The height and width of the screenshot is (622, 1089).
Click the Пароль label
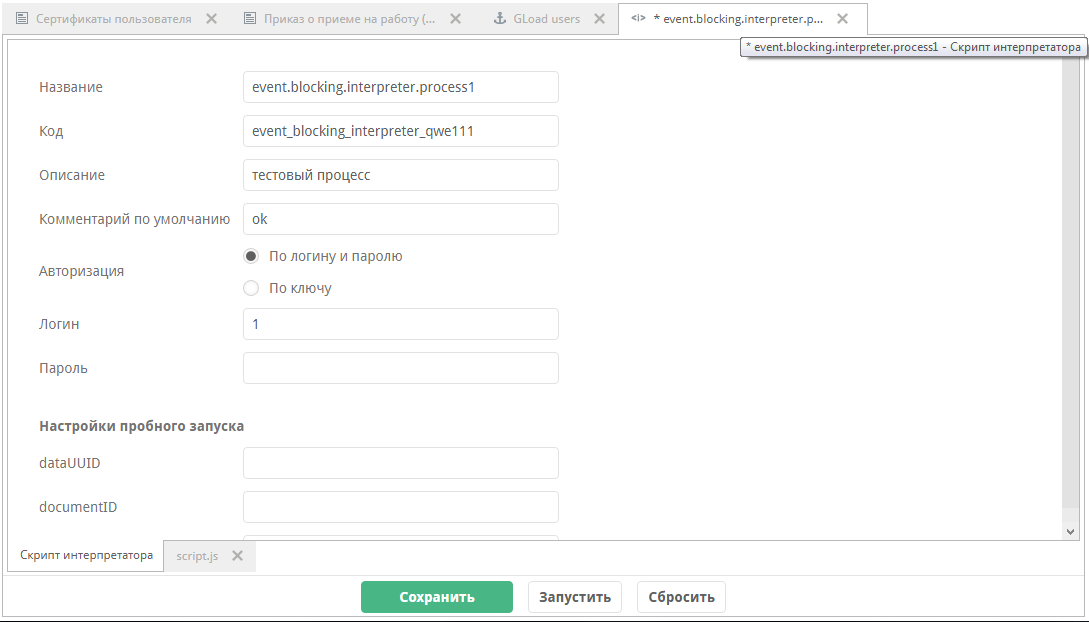pyautogui.click(x=63, y=369)
